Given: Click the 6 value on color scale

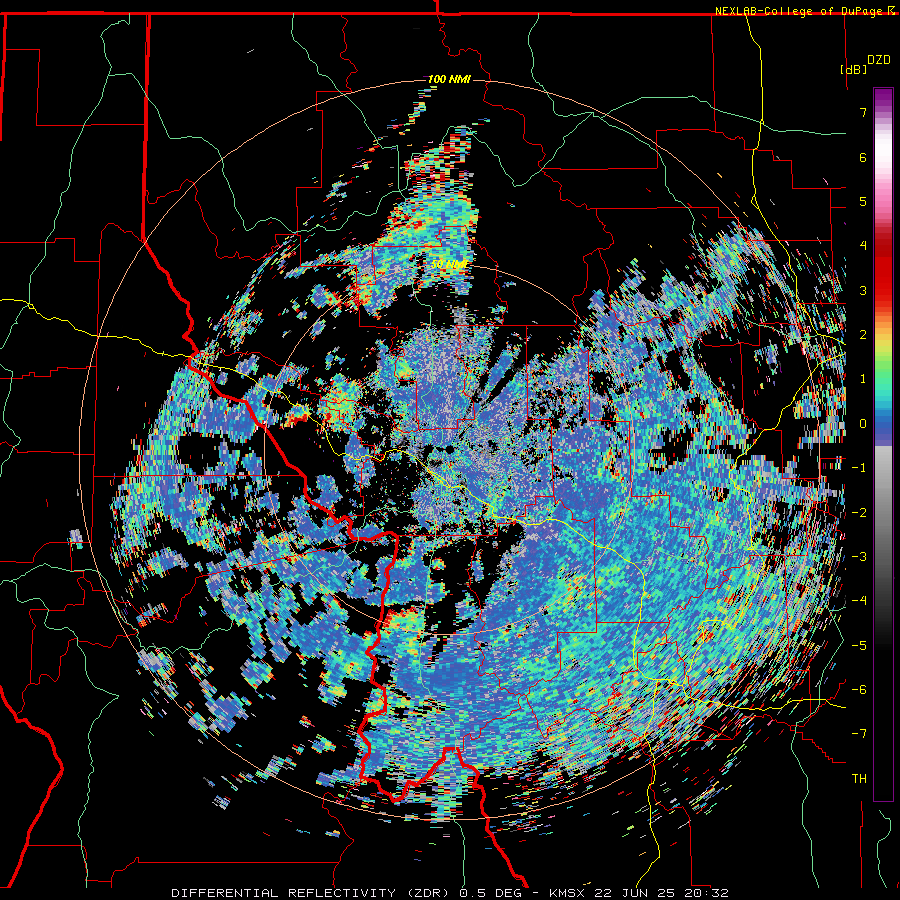Looking at the screenshot, I should pyautogui.click(x=863, y=157).
